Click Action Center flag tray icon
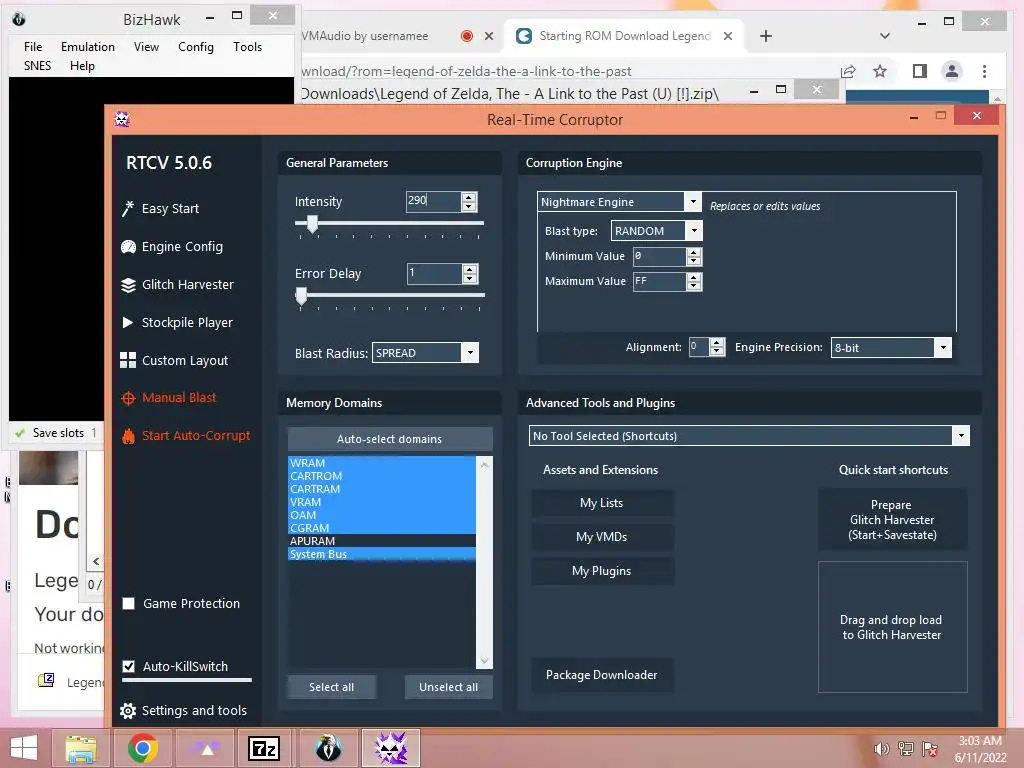 pyautogui.click(x=930, y=749)
